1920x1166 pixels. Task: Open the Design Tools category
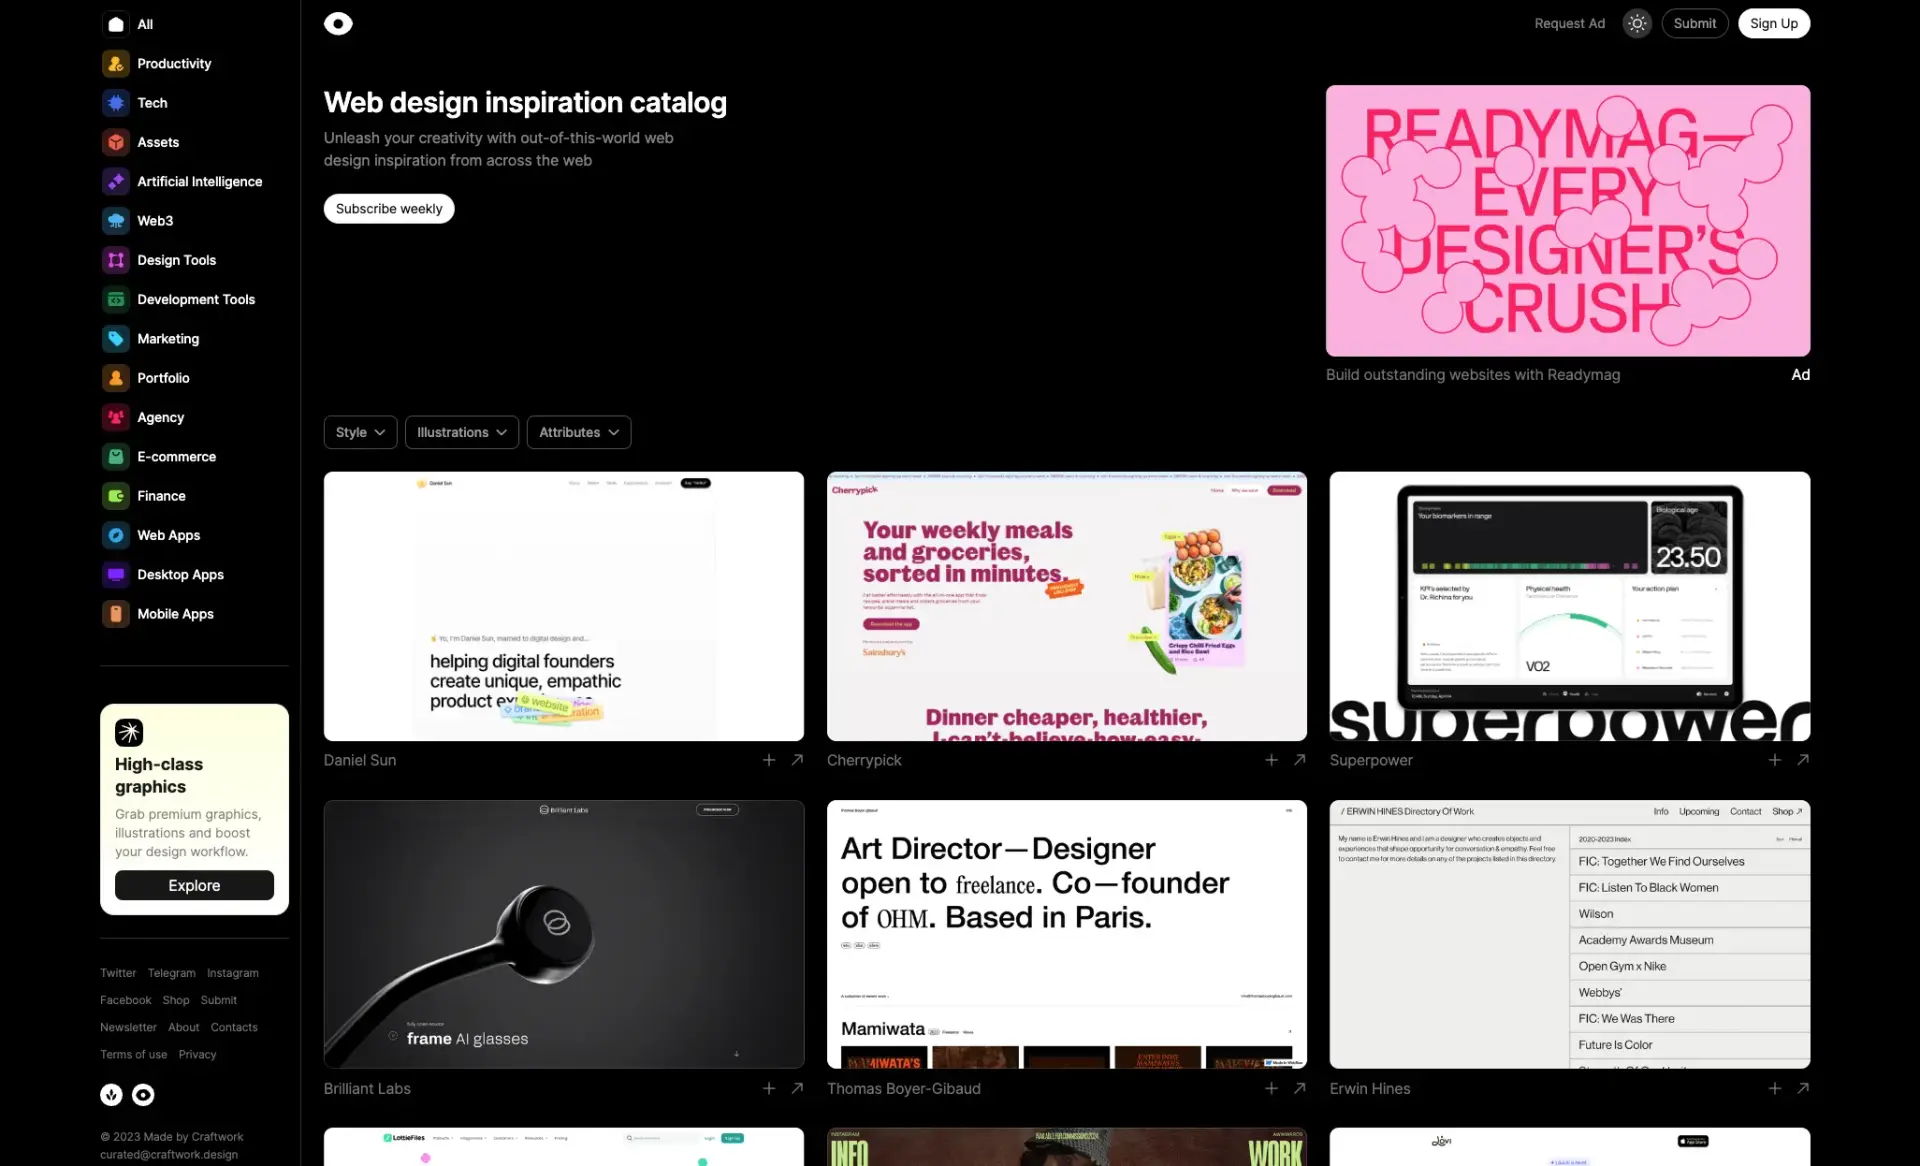click(x=176, y=260)
